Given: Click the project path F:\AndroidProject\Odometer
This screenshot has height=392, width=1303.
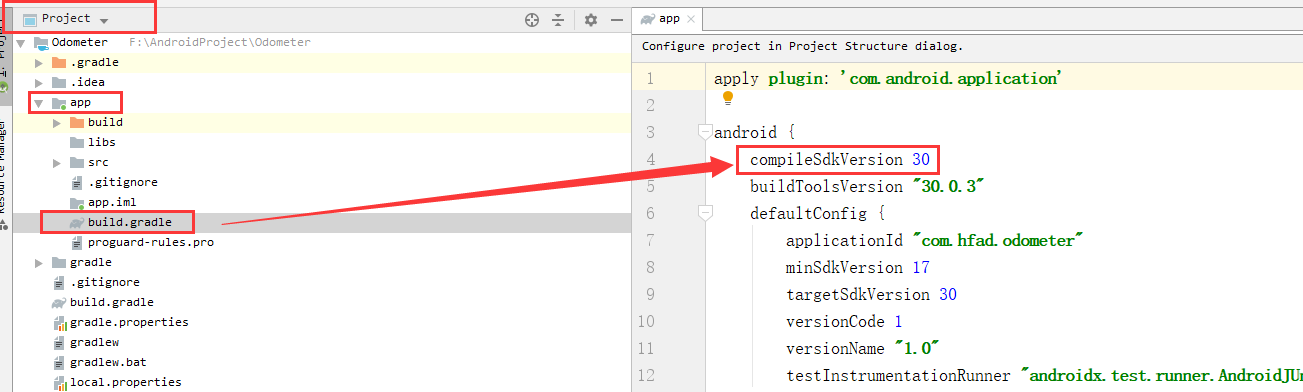Looking at the screenshot, I should (220, 42).
